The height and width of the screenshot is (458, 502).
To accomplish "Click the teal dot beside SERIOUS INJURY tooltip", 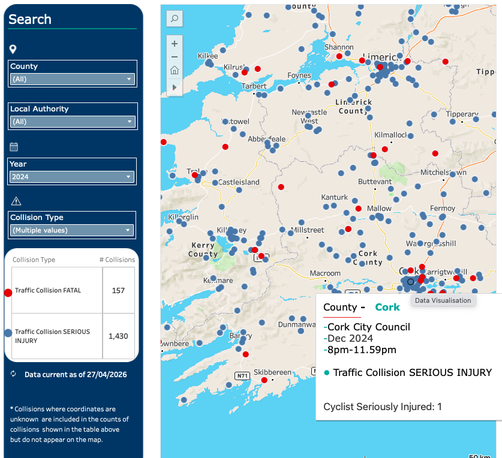I will click(x=327, y=373).
